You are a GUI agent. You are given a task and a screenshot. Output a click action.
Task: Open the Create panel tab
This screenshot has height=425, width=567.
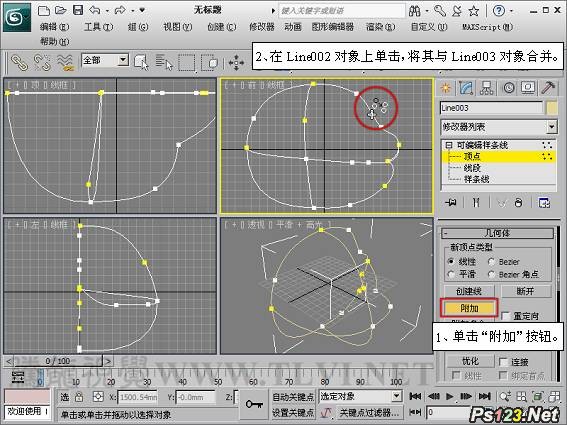(446, 88)
